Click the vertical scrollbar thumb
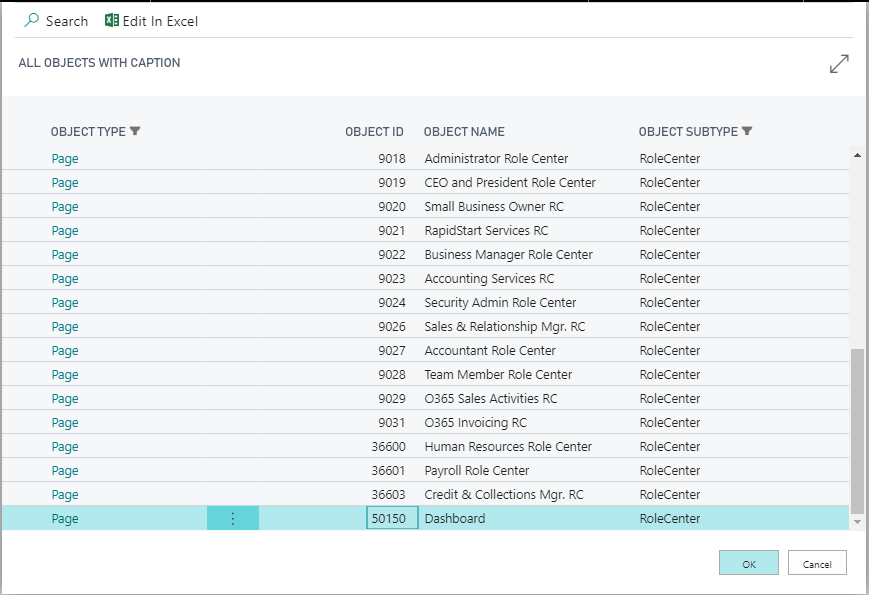Viewport: 869px width, 595px height. coord(857,431)
